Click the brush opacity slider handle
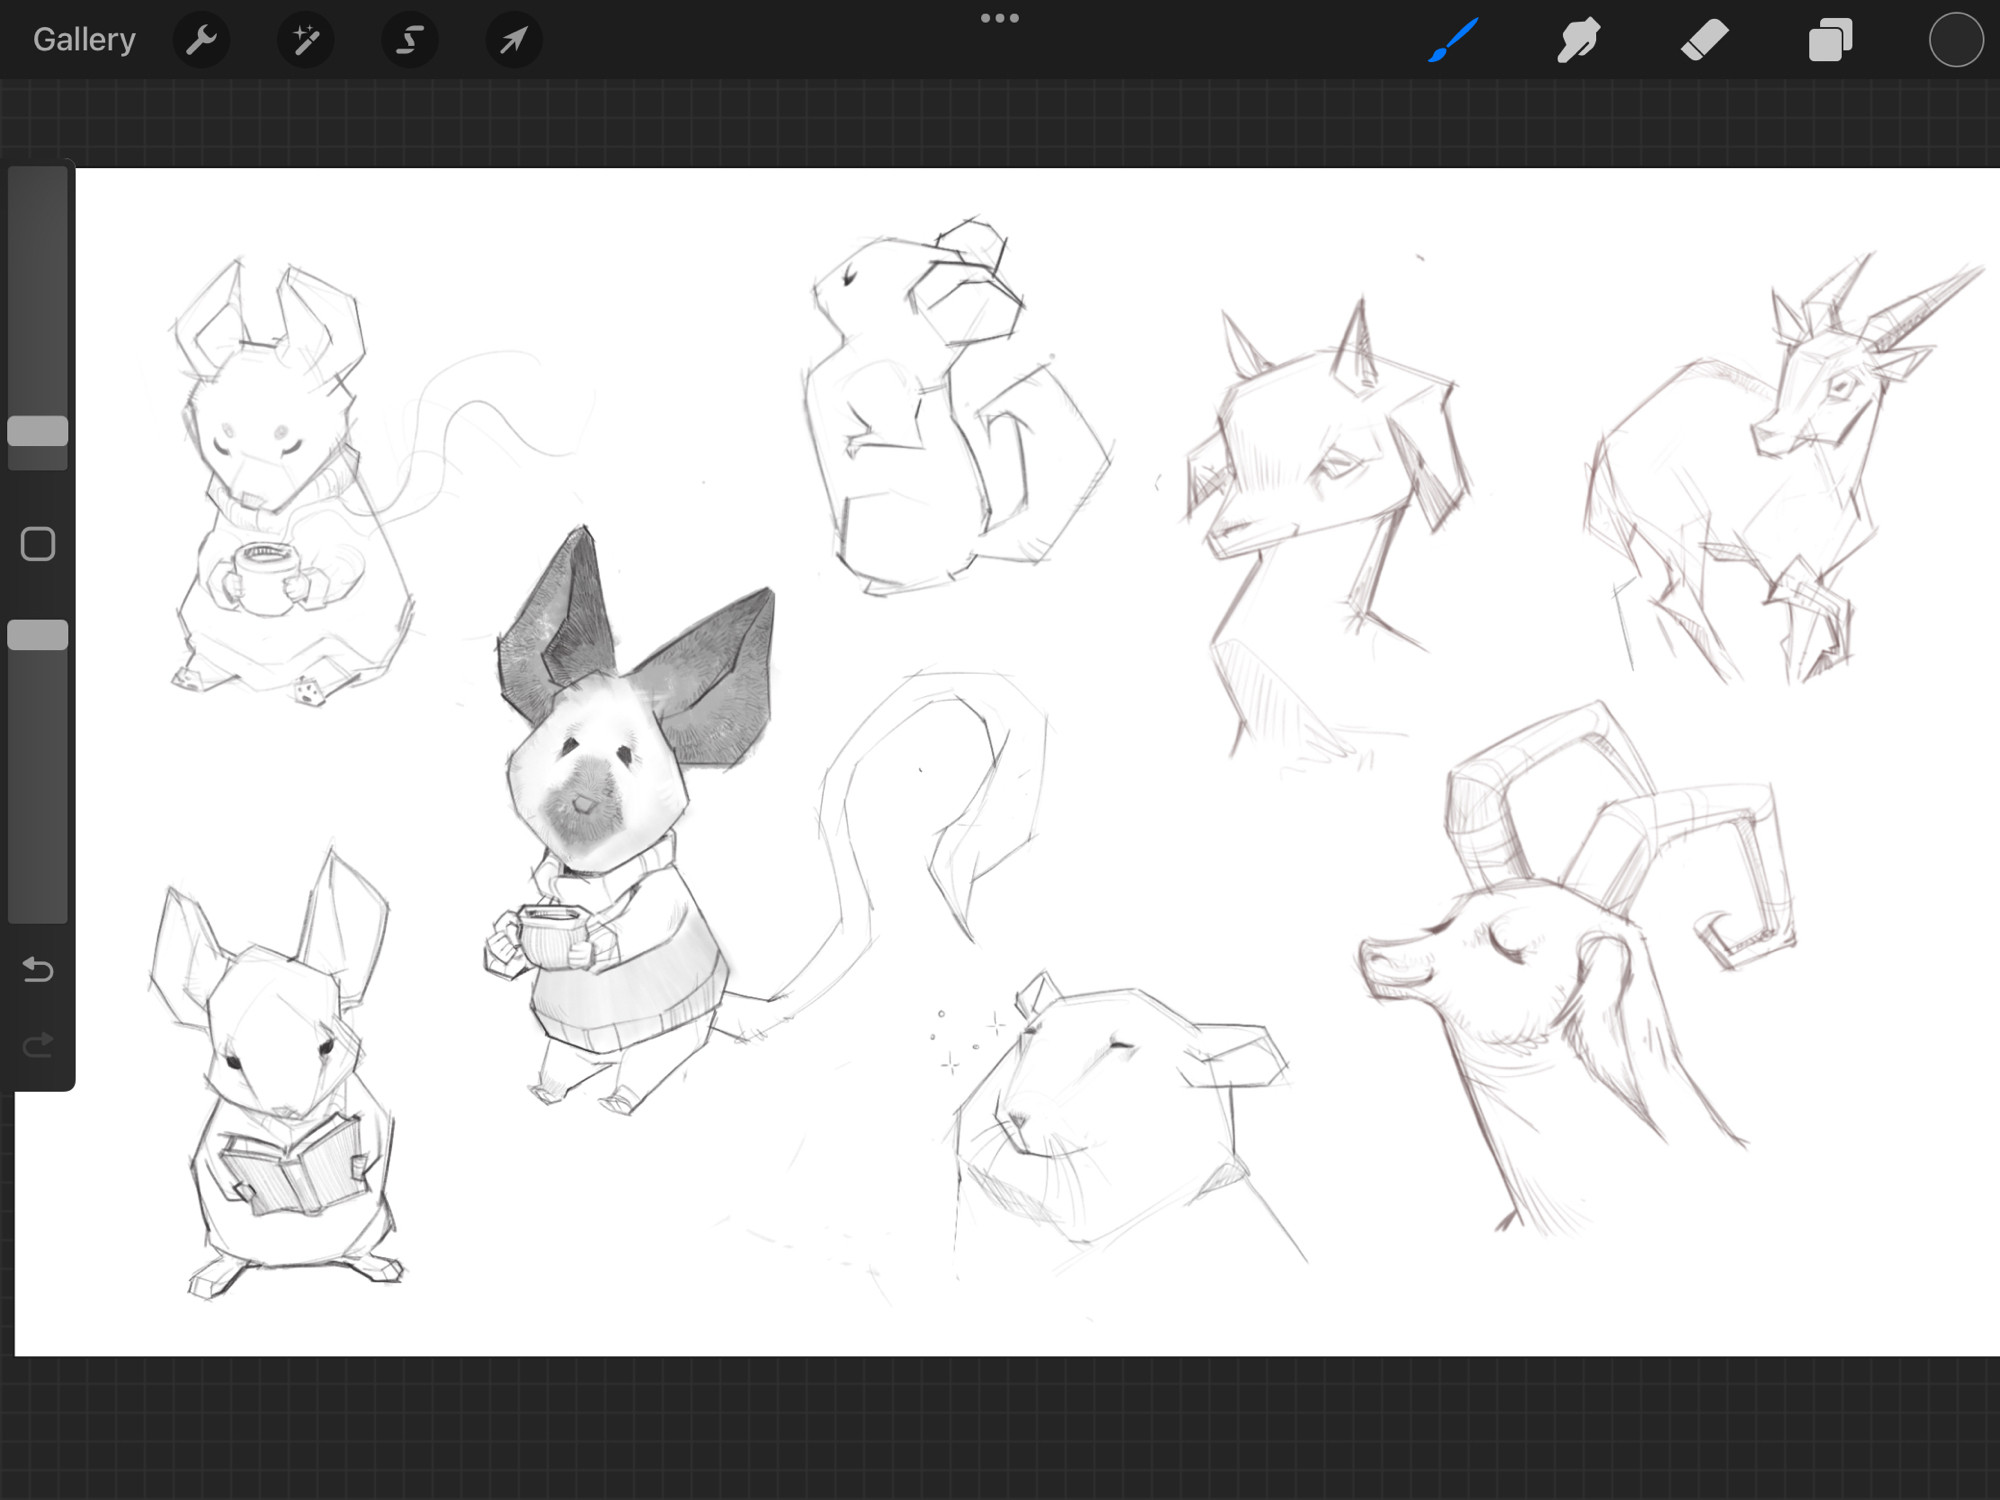The image size is (2000, 1500). coord(38,635)
